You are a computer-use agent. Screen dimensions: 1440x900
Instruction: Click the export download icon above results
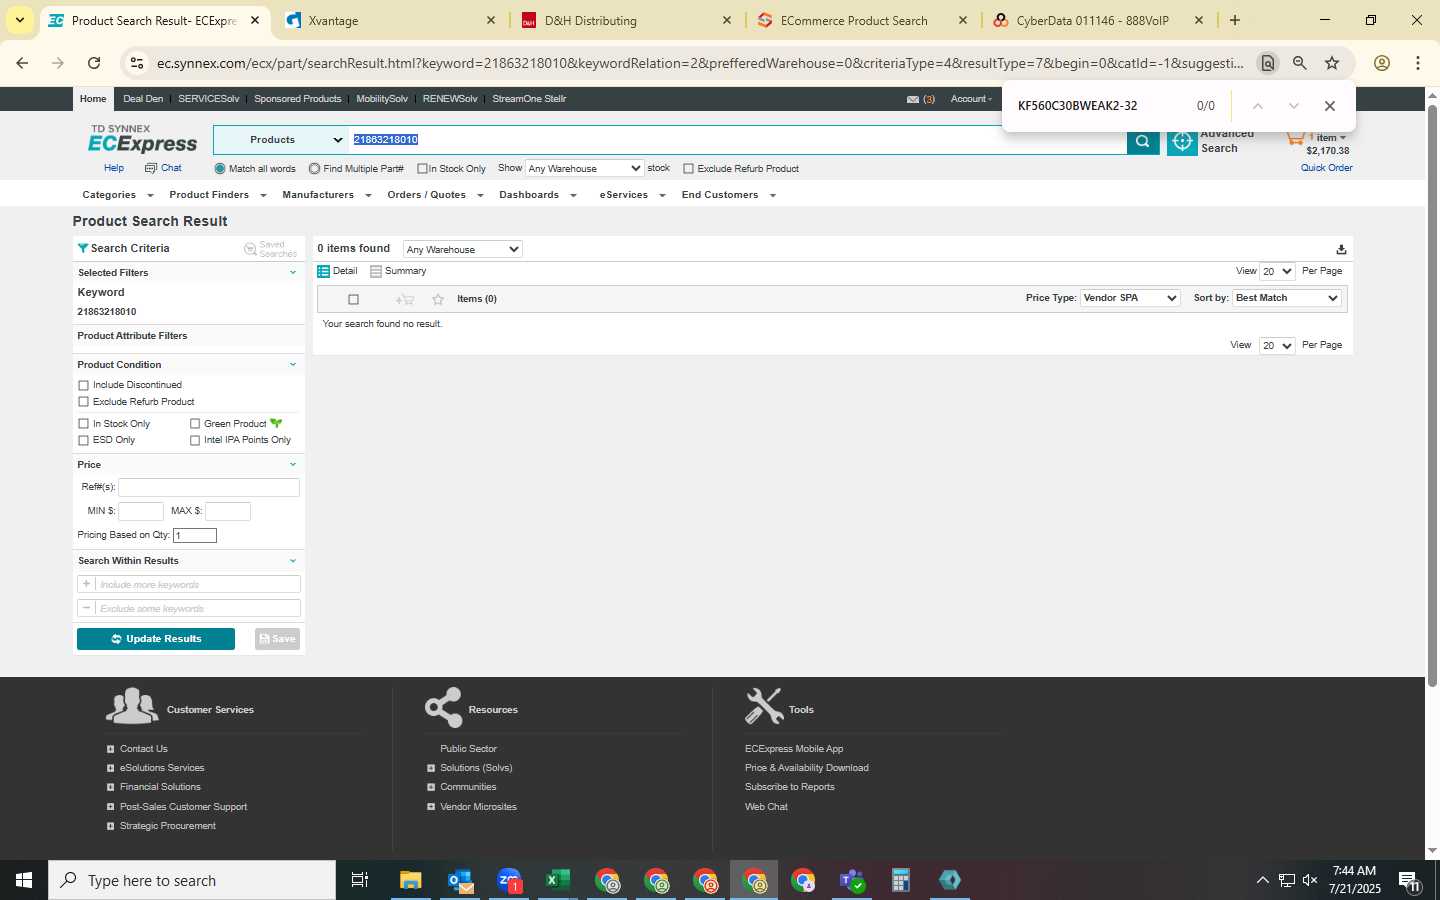pyautogui.click(x=1341, y=249)
